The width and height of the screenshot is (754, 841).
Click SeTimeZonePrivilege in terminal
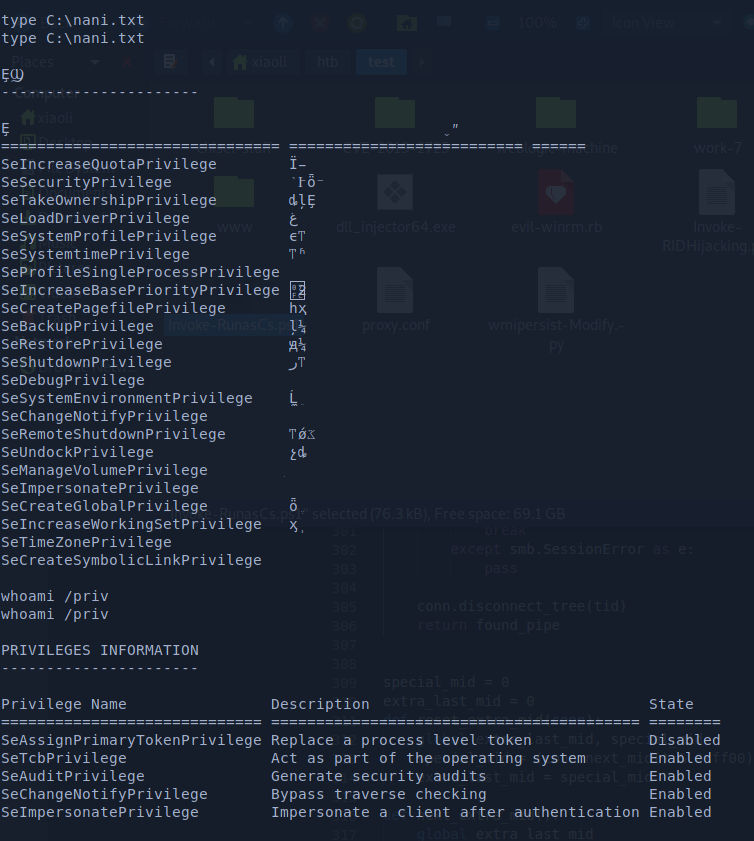pyautogui.click(x=86, y=542)
